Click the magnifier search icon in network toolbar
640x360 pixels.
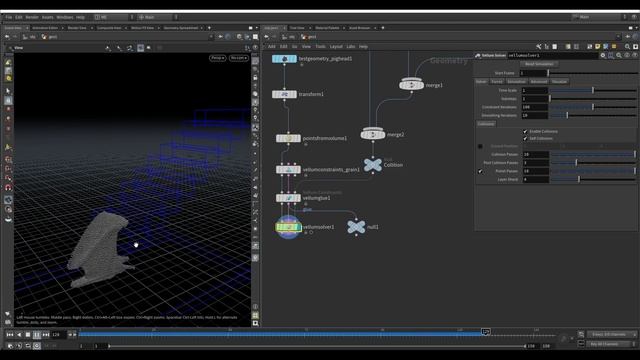[627, 47]
